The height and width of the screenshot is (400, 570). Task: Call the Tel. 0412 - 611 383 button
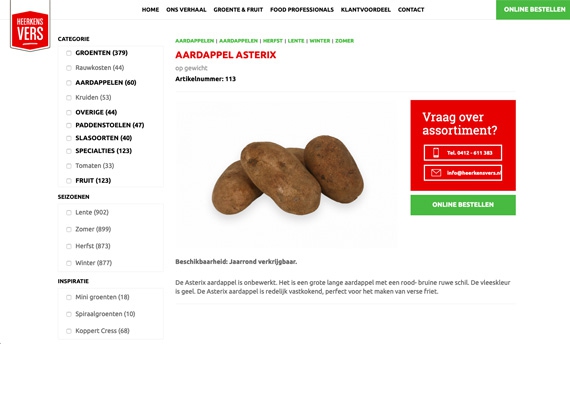(x=463, y=153)
